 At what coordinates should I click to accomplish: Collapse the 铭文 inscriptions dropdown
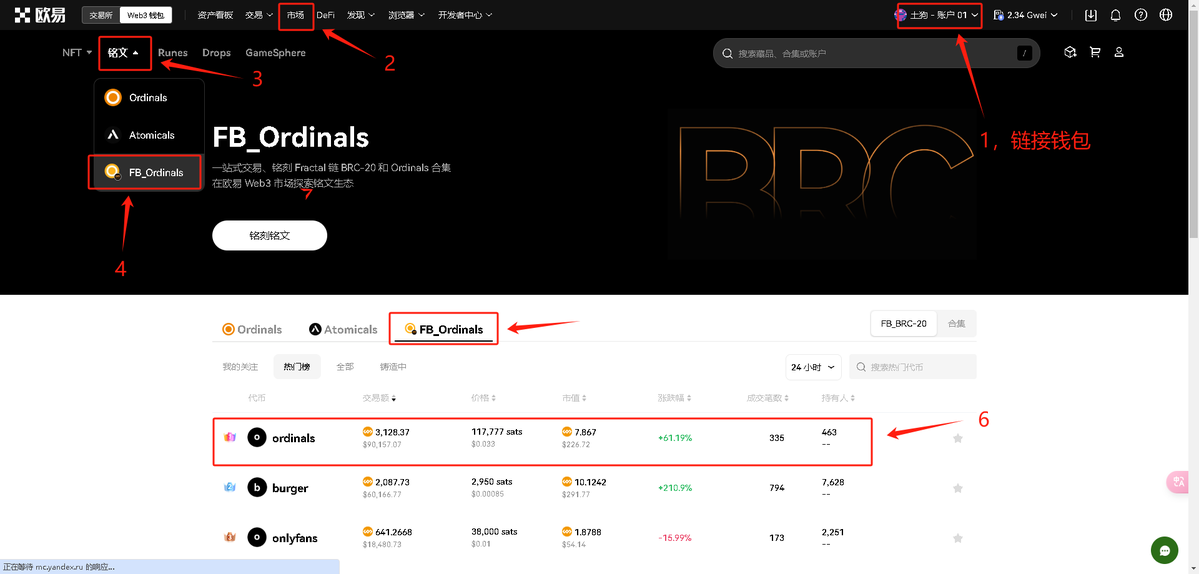pyautogui.click(x=124, y=53)
